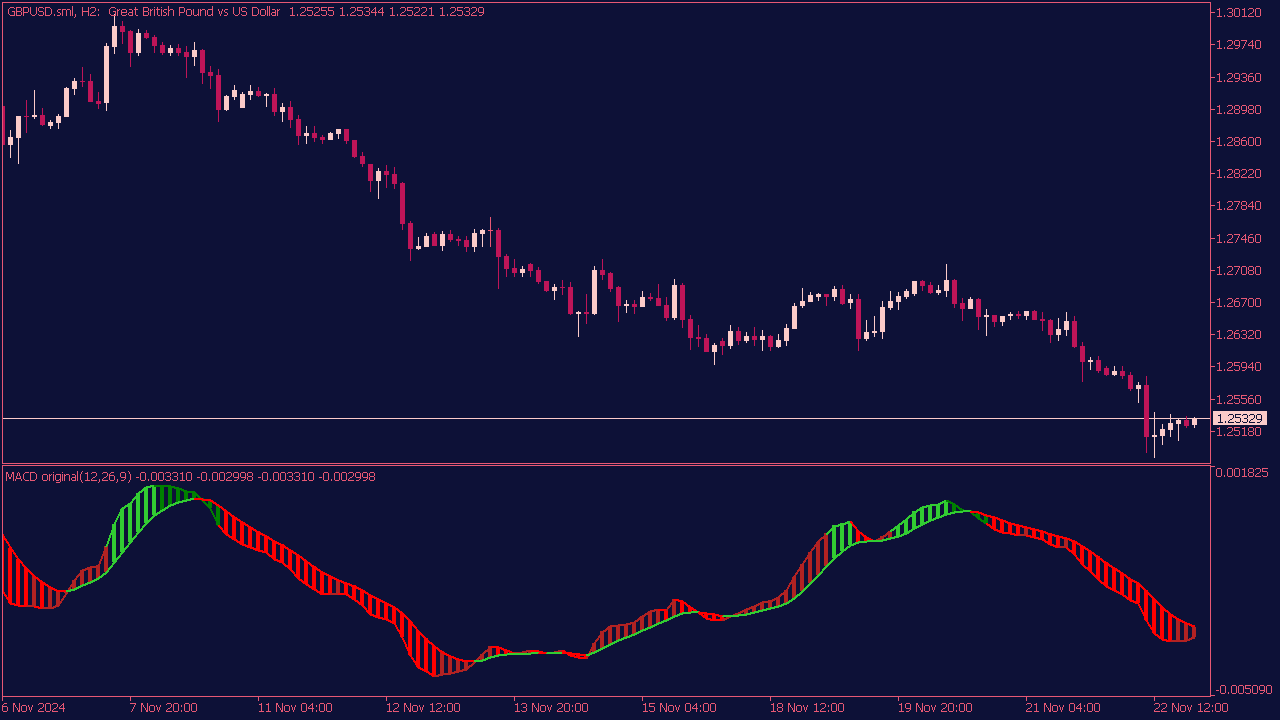Click the 6 Nov 2024 time axis label

tap(34, 707)
